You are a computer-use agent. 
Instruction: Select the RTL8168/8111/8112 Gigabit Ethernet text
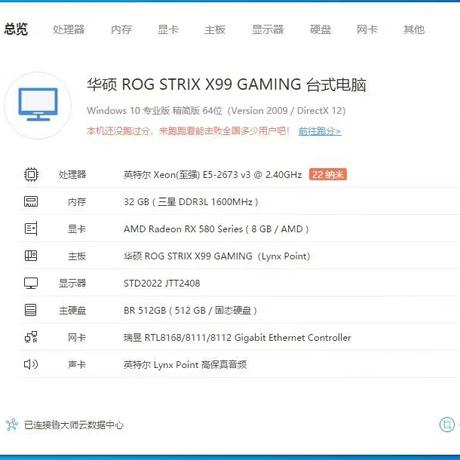(x=237, y=338)
